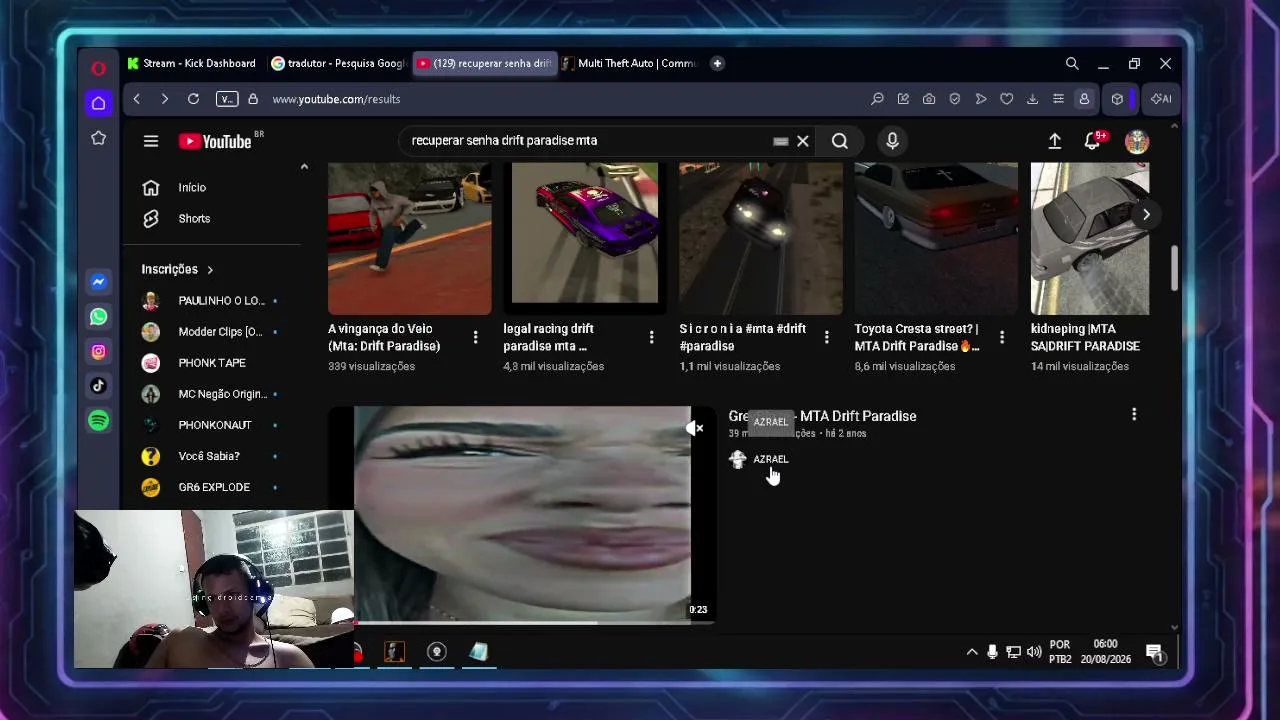The width and height of the screenshot is (1280, 720).
Task: Open options for legal racing drift short
Action: point(651,338)
